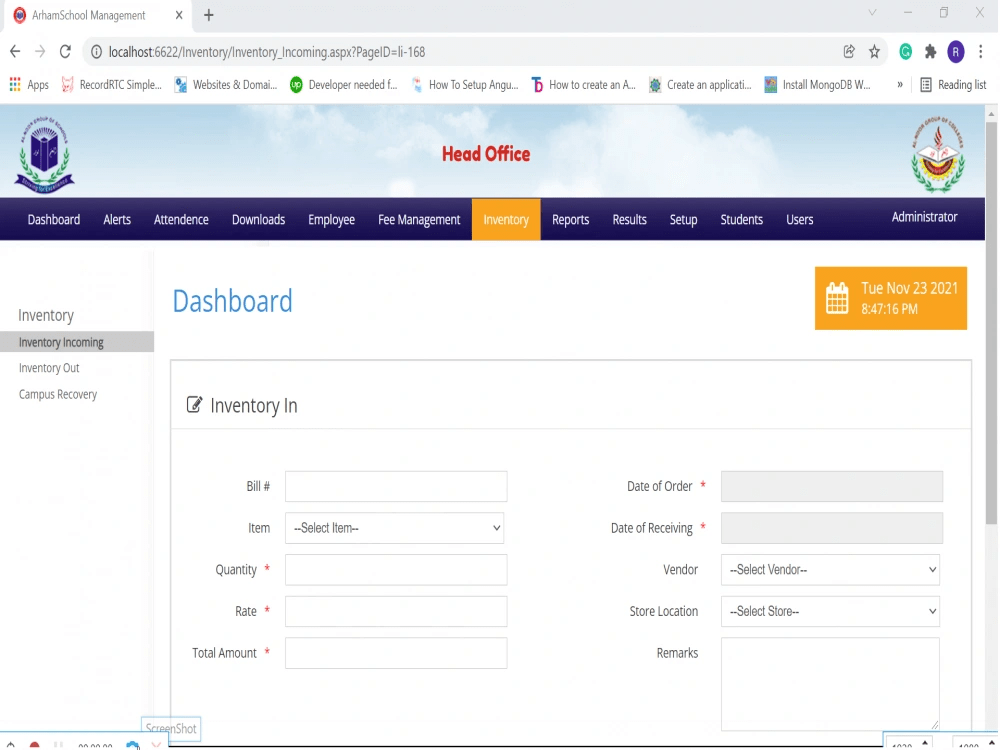Click the Rate input field

396,611
